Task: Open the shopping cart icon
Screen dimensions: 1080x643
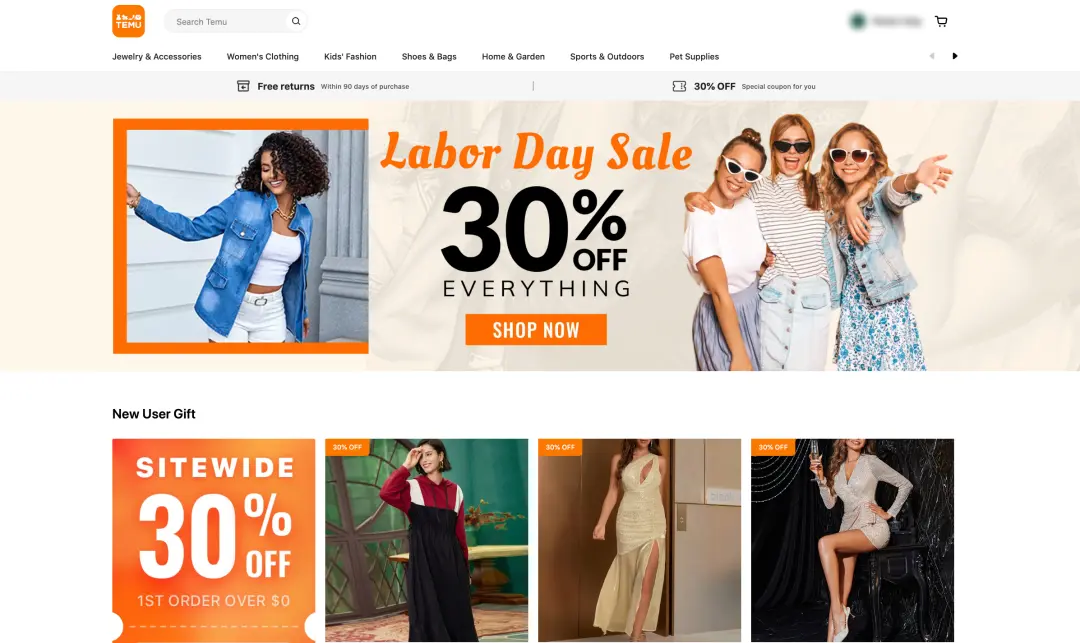Action: 941,21
